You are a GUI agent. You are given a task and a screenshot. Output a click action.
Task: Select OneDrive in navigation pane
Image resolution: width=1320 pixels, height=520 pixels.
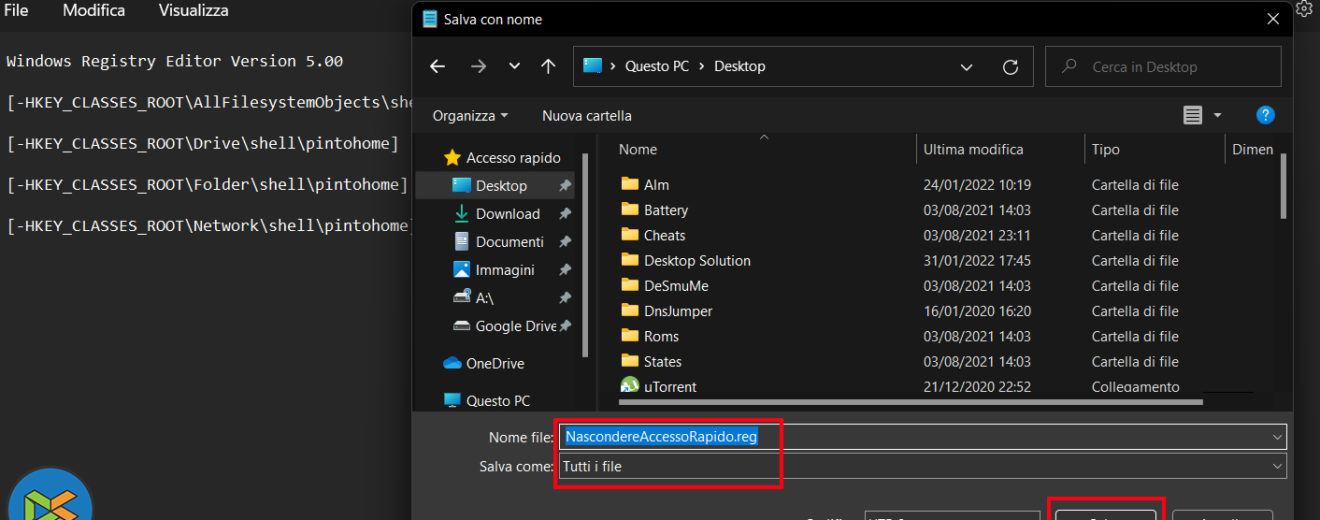point(494,364)
